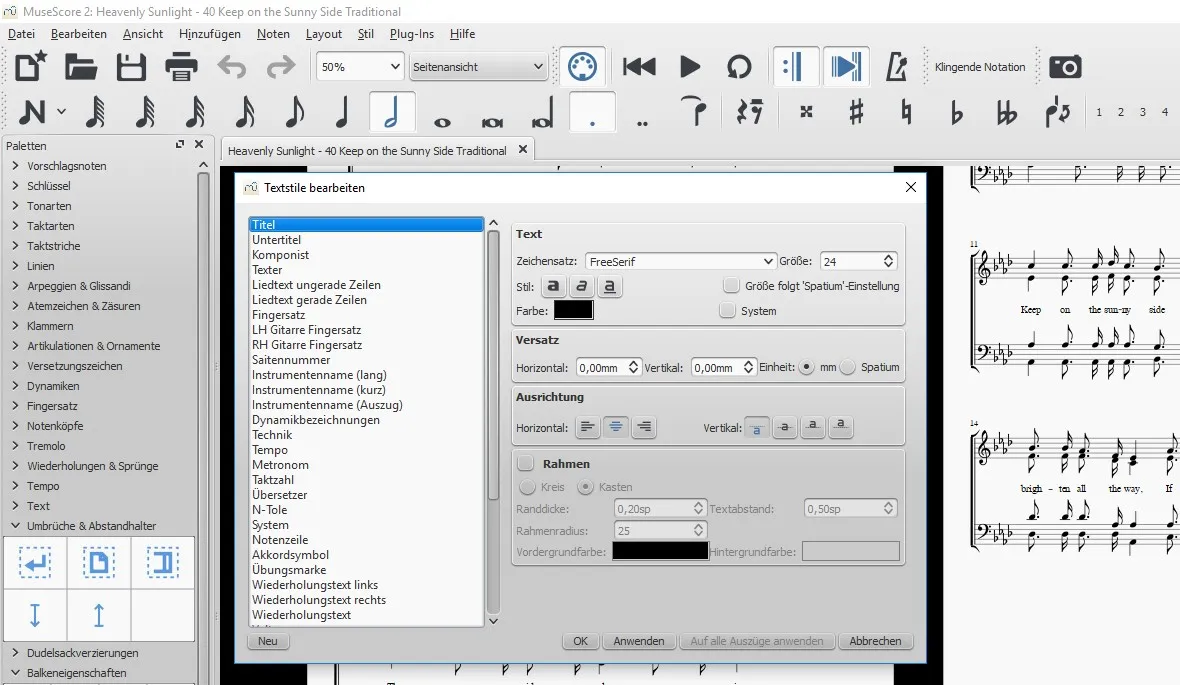Image resolution: width=1180 pixels, height=685 pixels.
Task: Select the Spatium unit radio button
Action: (x=847, y=367)
